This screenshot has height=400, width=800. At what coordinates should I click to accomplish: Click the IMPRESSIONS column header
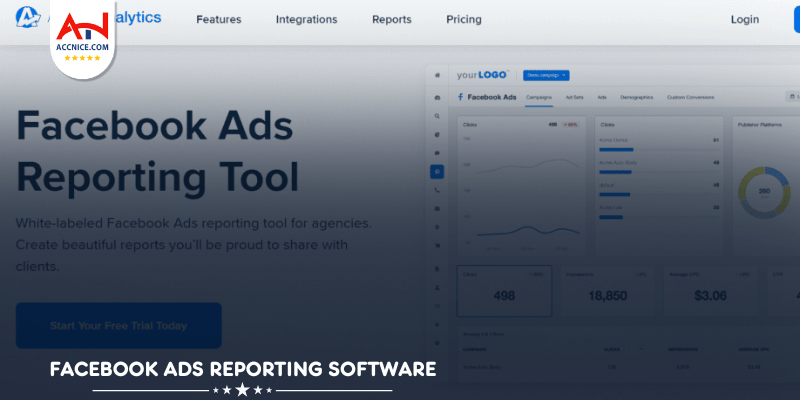point(683,349)
